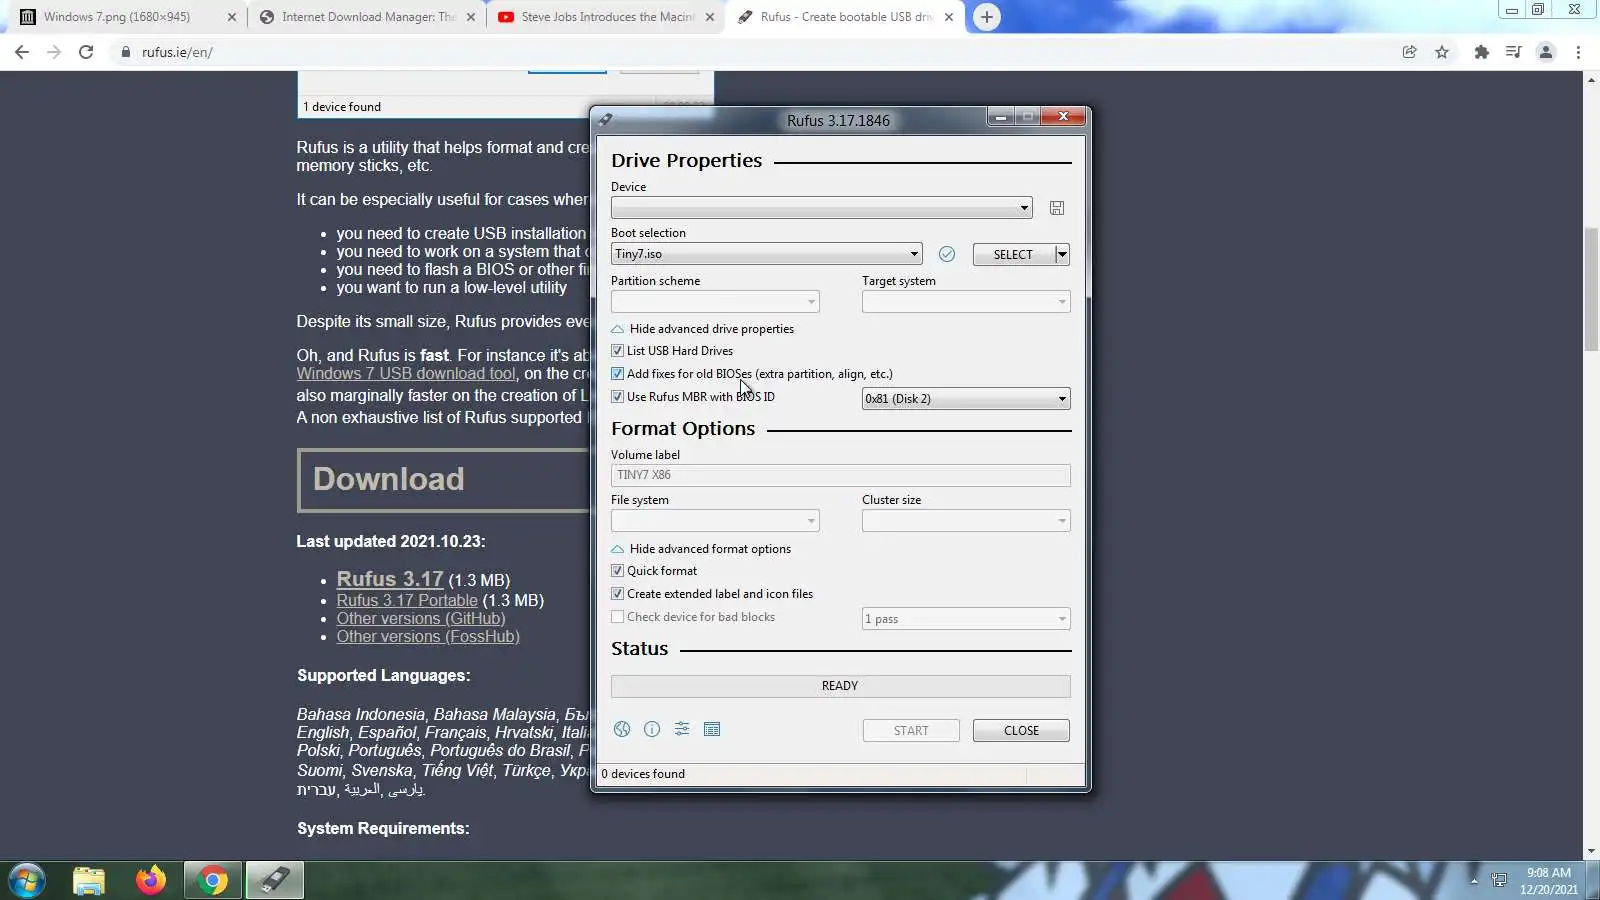The image size is (1600, 900).
Task: Bookmark this page star icon
Action: tap(1442, 52)
